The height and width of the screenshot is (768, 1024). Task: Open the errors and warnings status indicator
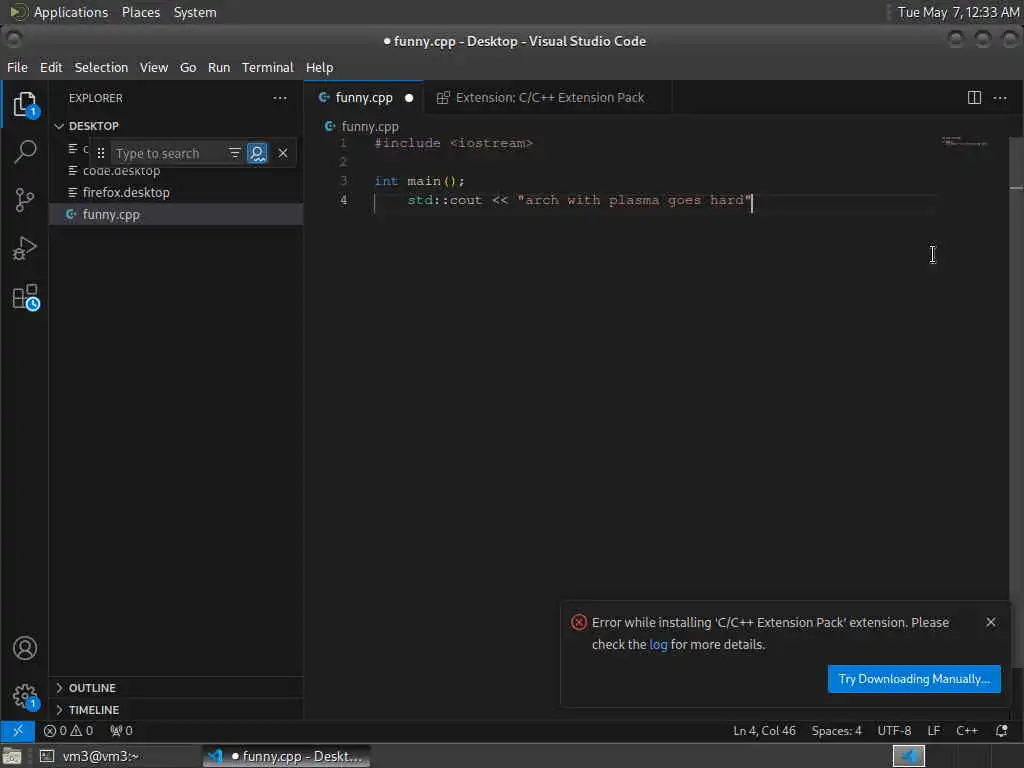tap(69, 731)
